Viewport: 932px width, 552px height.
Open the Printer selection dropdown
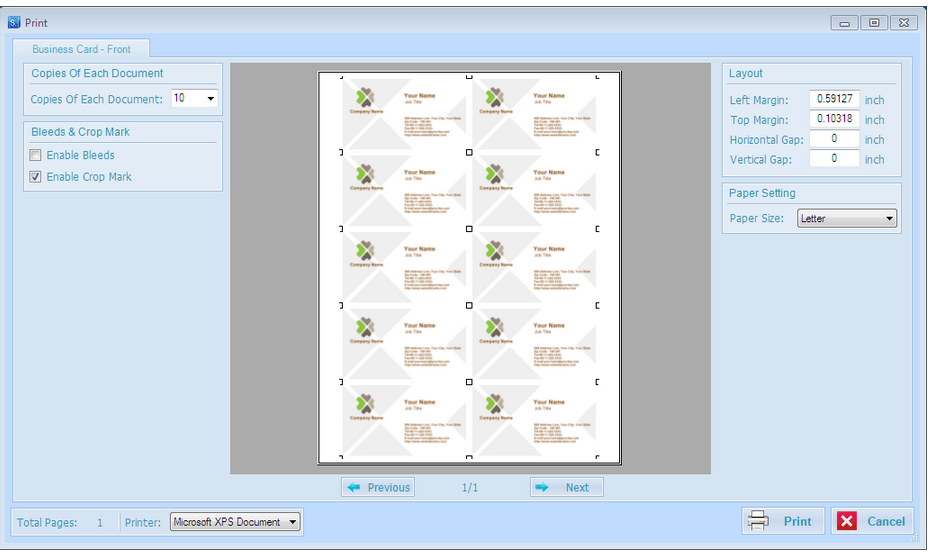pyautogui.click(x=292, y=522)
